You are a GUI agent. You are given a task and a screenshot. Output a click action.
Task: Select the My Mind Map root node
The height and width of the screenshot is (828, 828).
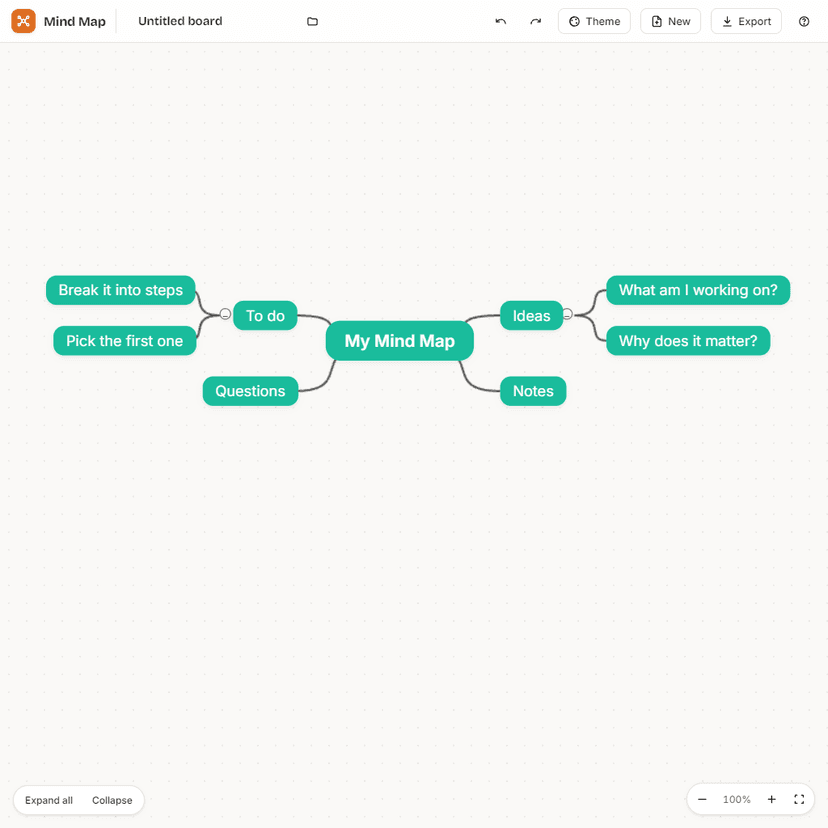(x=399, y=340)
